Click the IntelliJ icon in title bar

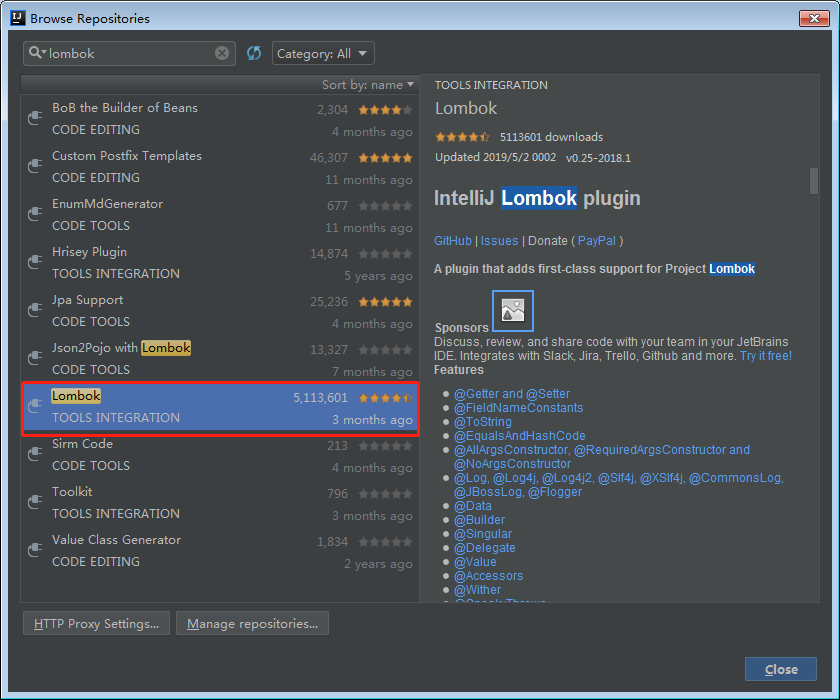[18, 18]
